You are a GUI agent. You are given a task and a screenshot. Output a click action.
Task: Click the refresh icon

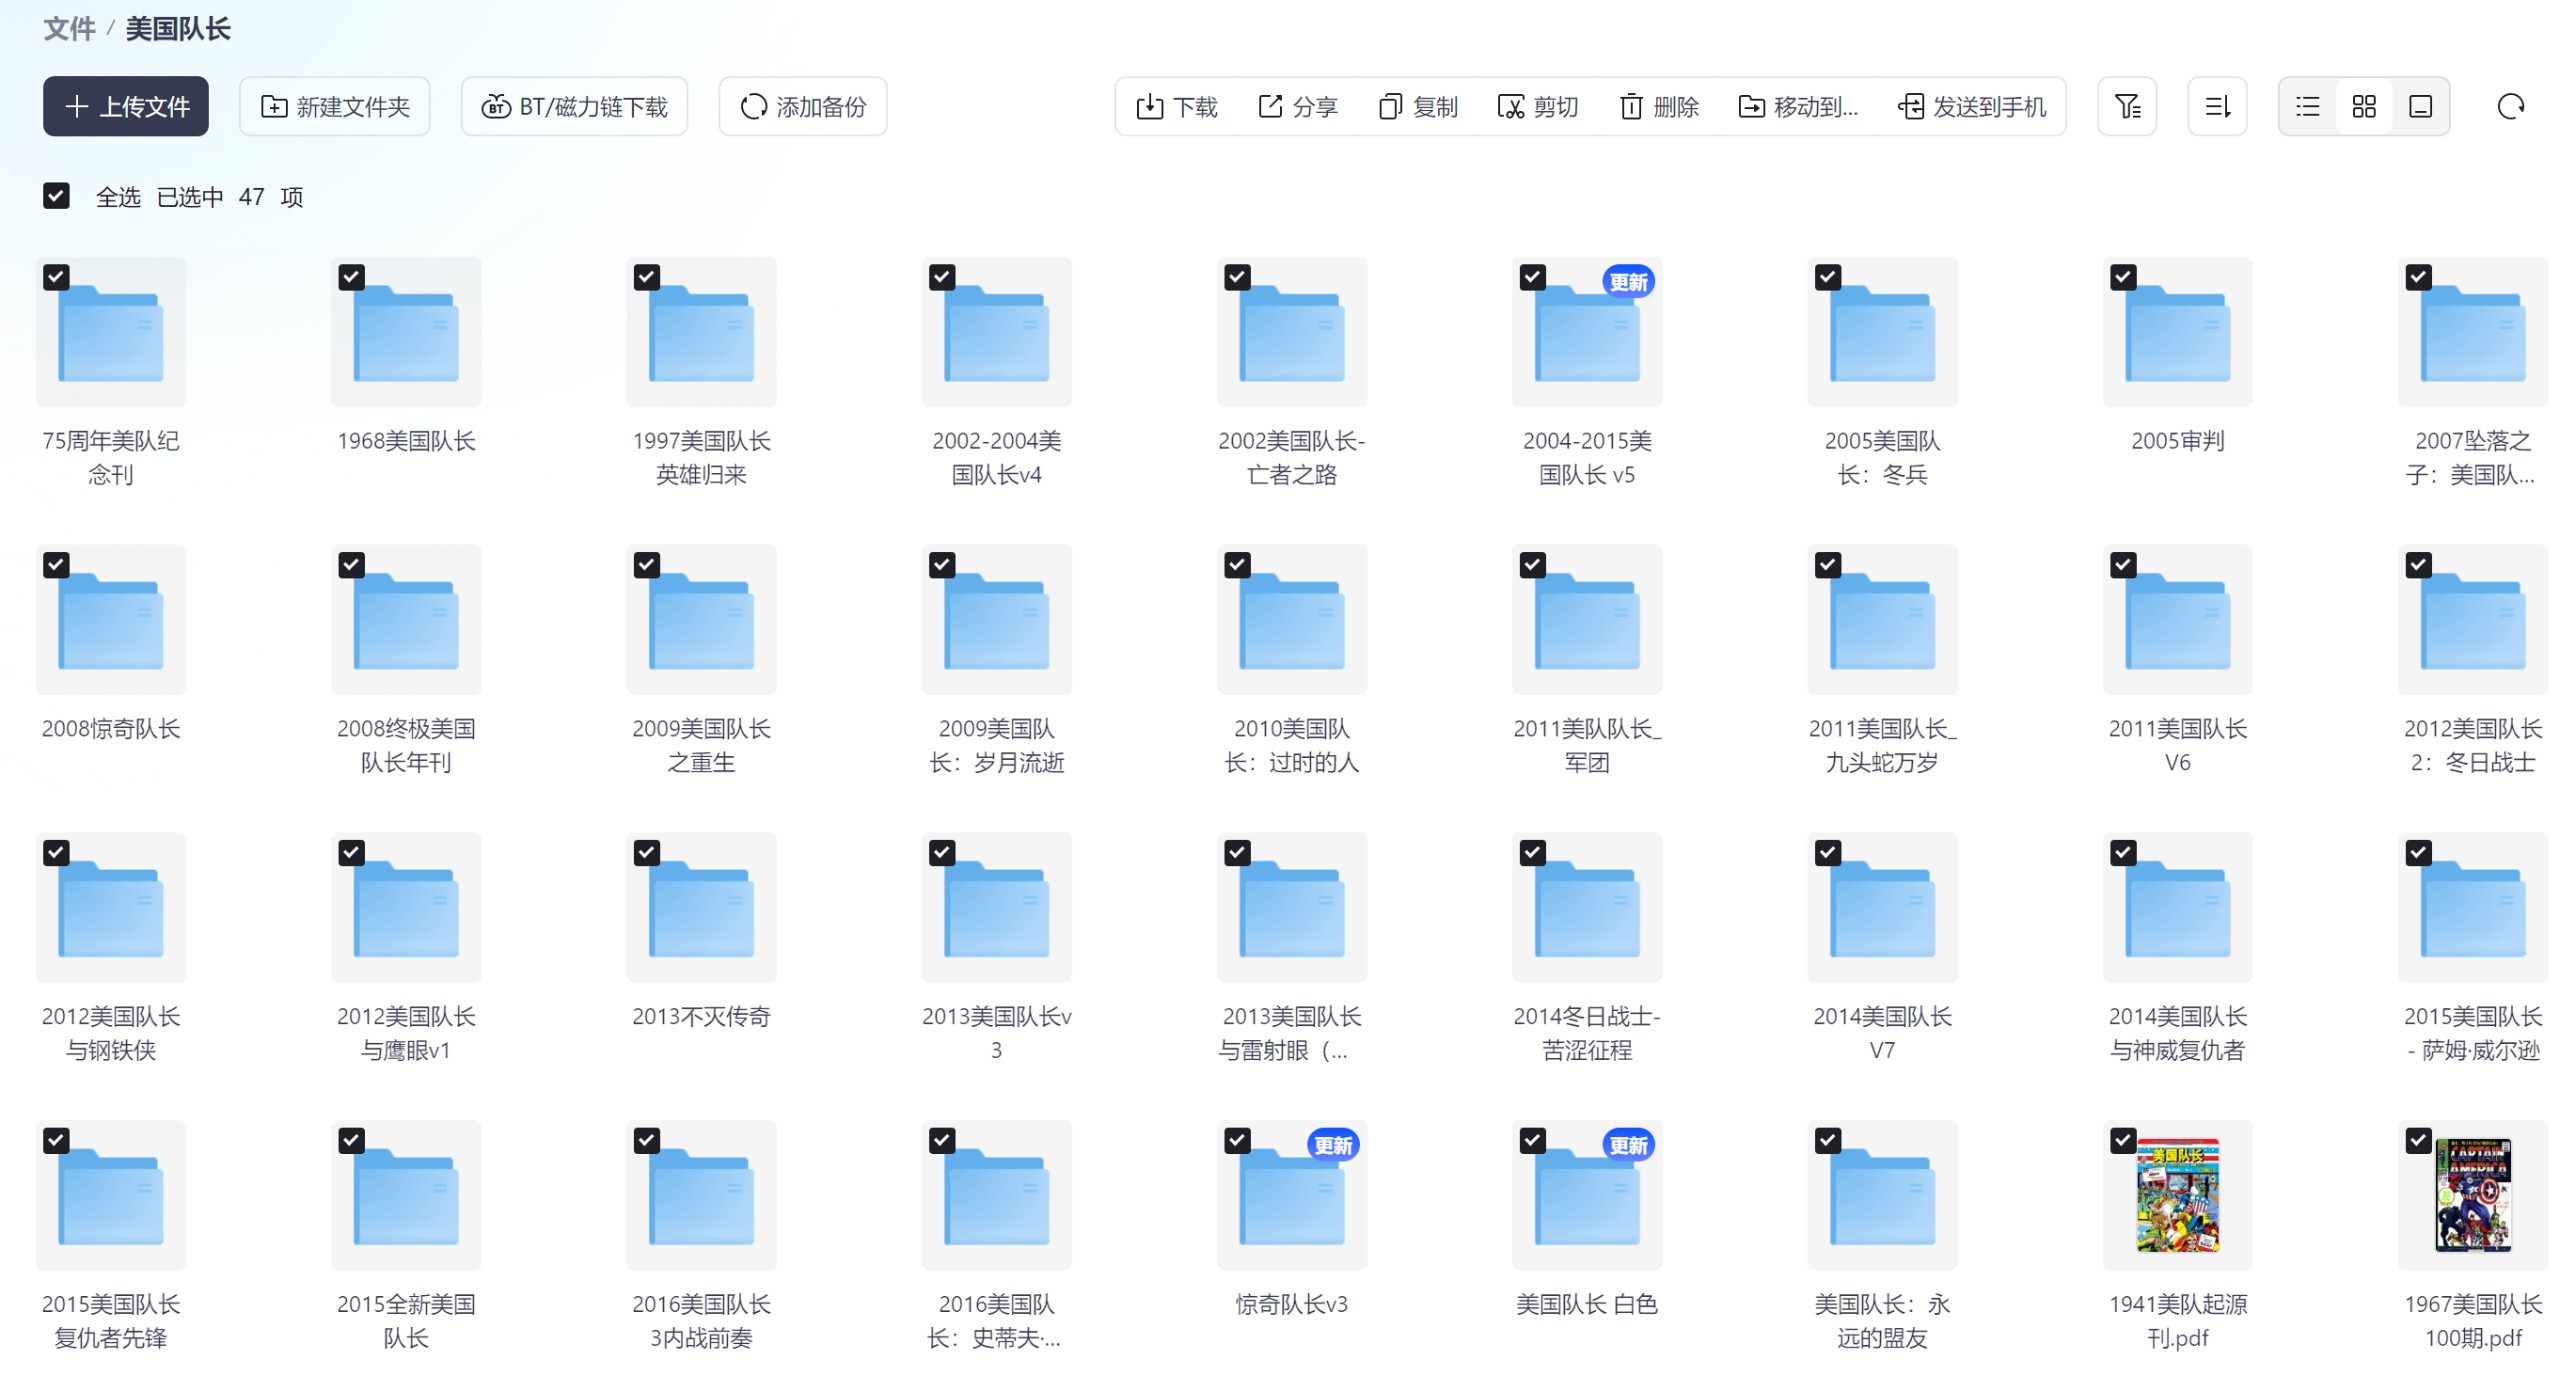coord(2509,106)
